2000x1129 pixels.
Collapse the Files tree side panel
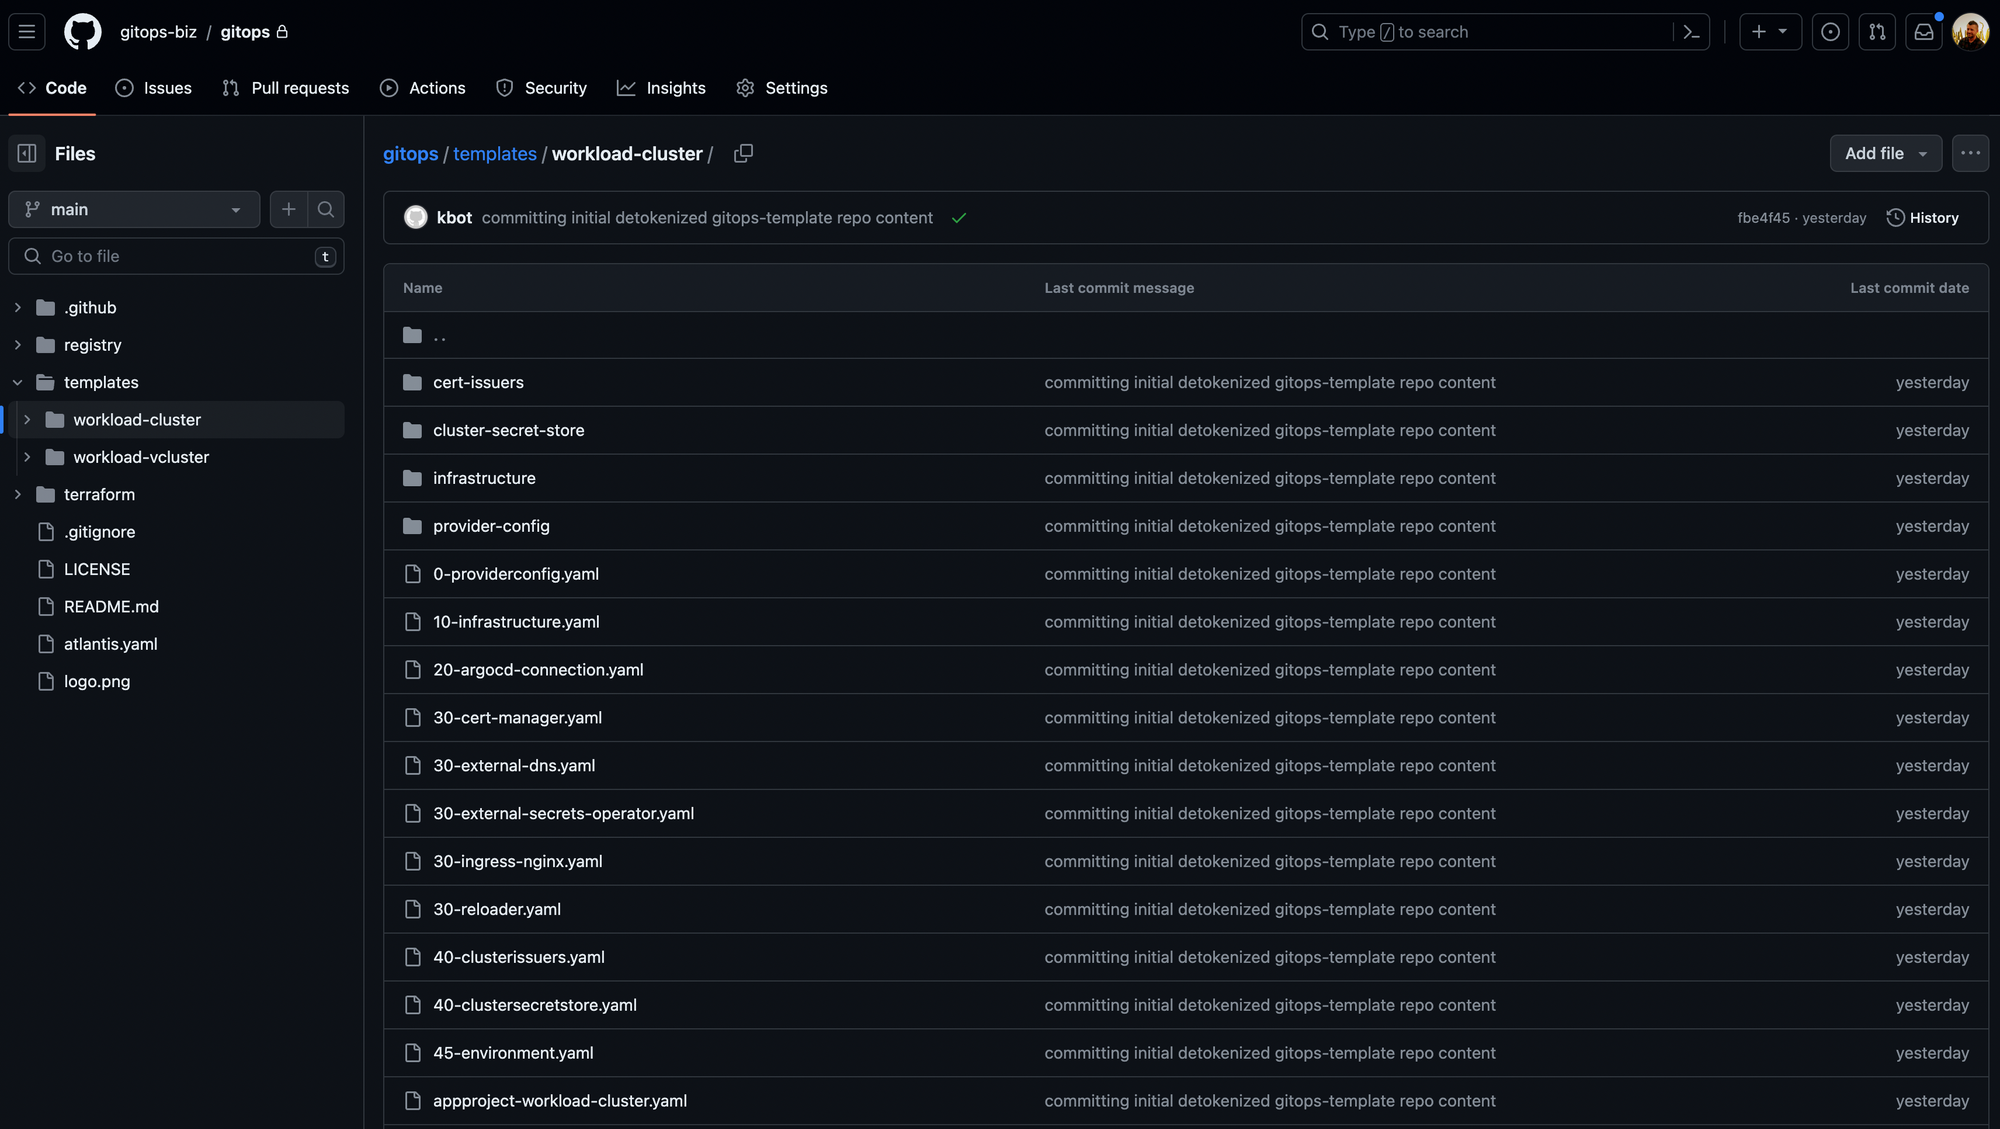pyautogui.click(x=27, y=154)
